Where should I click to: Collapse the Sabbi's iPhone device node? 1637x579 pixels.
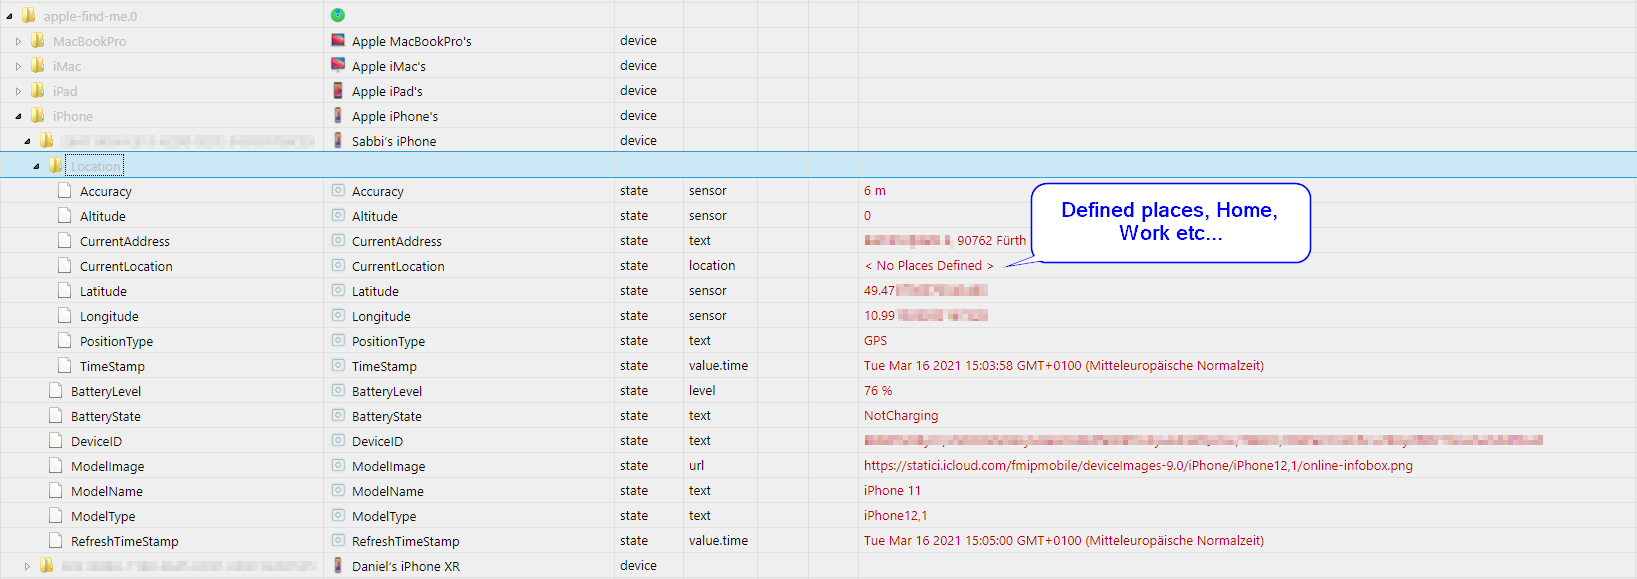pyautogui.click(x=27, y=141)
